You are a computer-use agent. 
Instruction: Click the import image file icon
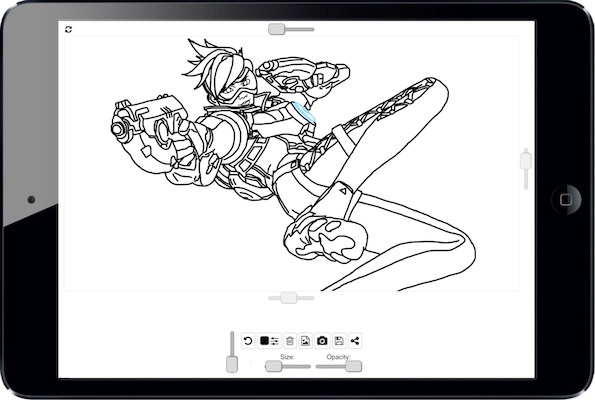point(305,341)
